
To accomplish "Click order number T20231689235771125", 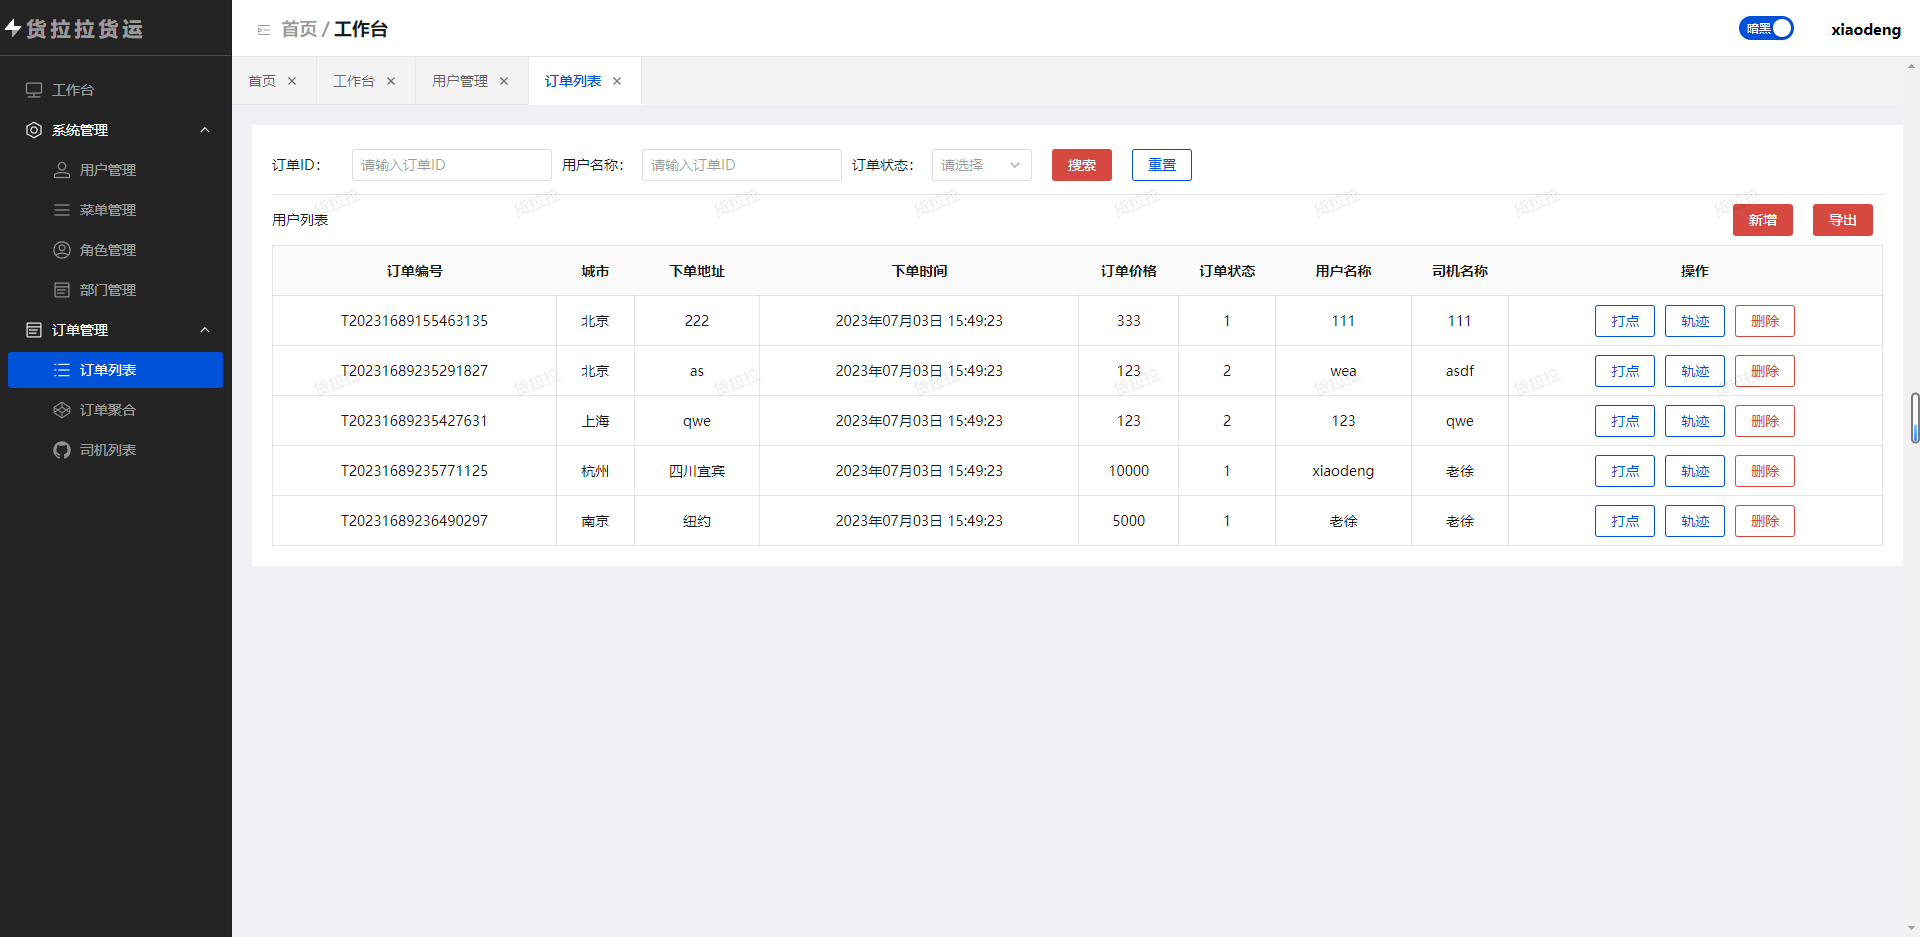I will pos(414,471).
